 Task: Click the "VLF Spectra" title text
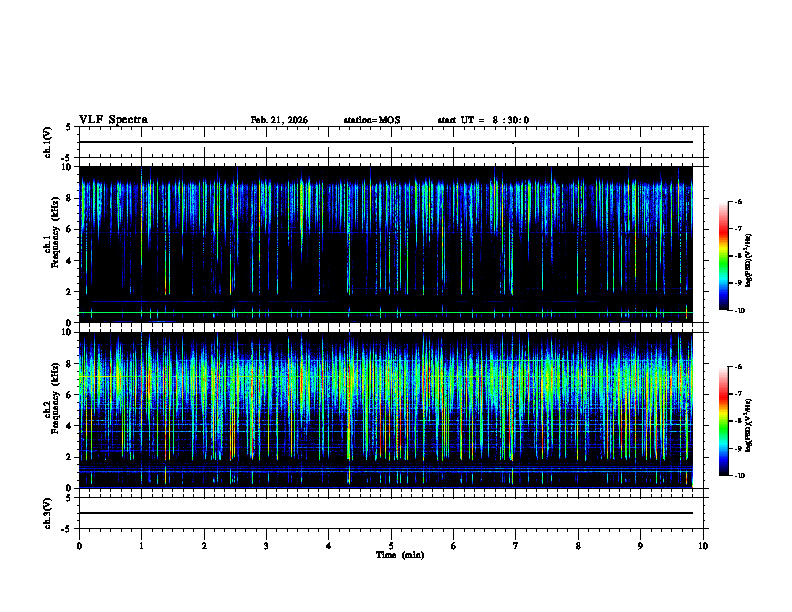[113, 120]
